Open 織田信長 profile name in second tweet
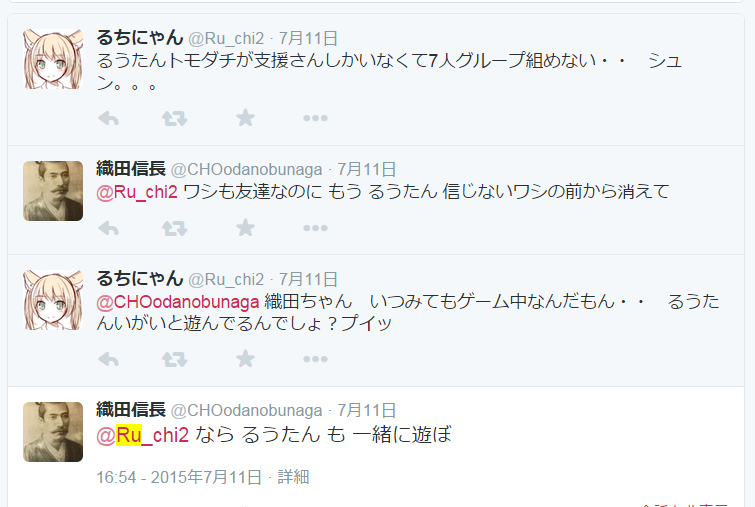755x507 pixels. pyautogui.click(x=131, y=169)
